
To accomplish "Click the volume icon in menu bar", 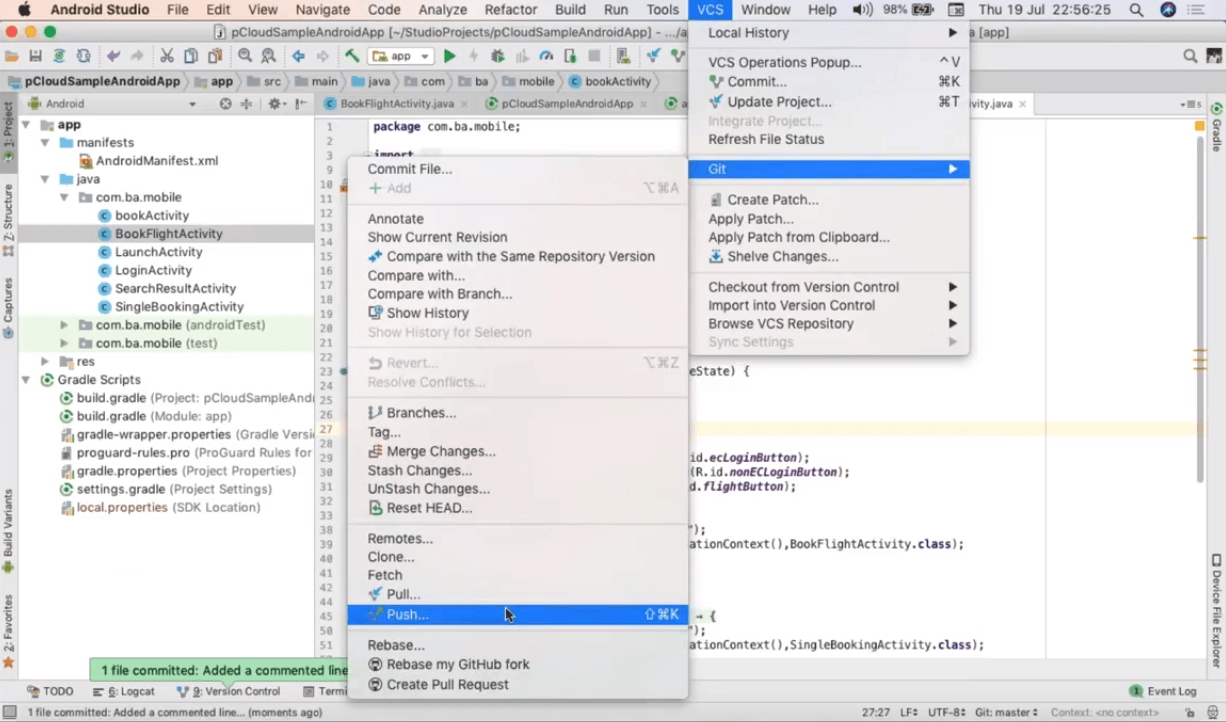I will pyautogui.click(x=862, y=10).
